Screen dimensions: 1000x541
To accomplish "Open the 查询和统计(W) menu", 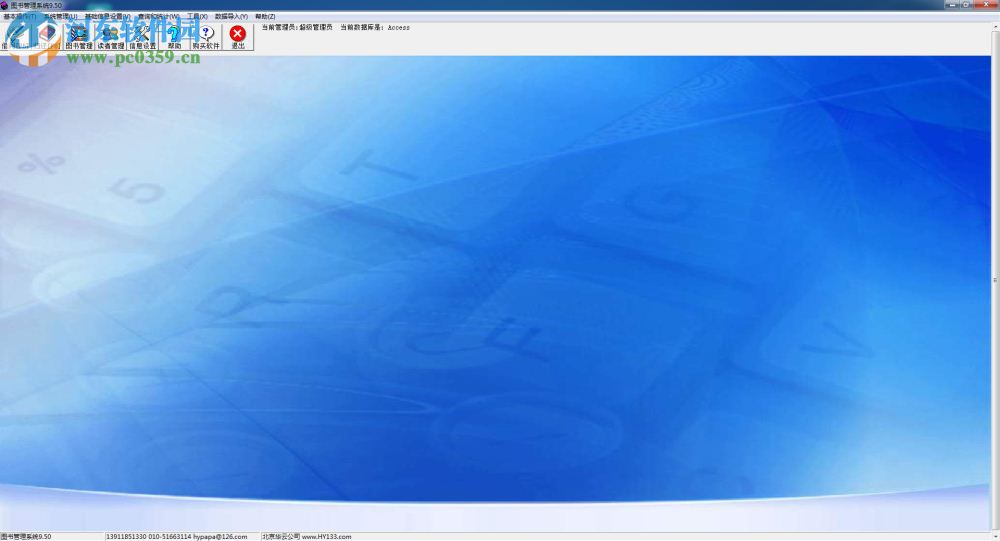I will pos(158,17).
